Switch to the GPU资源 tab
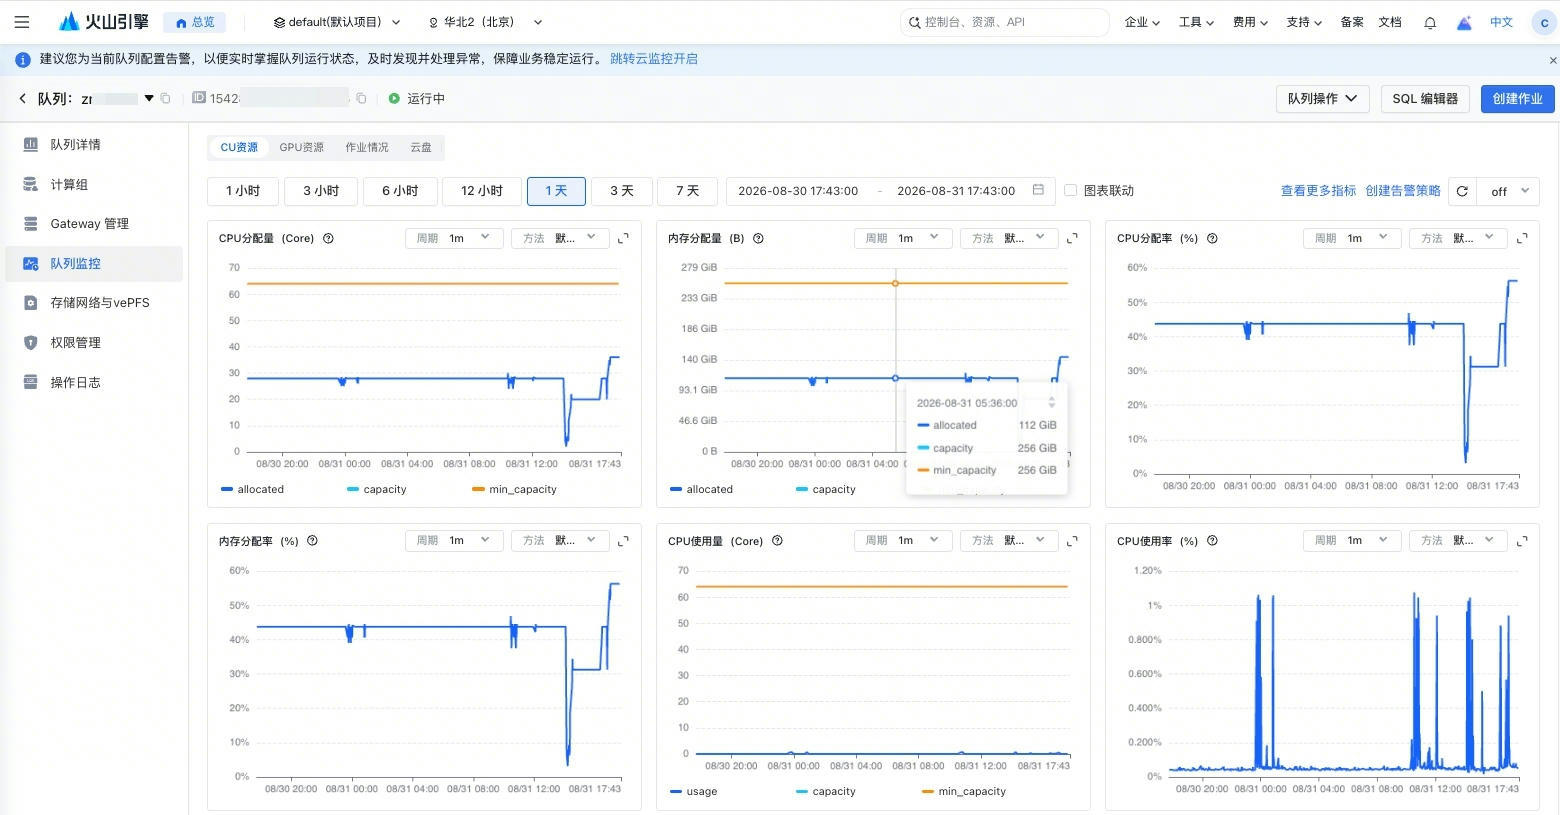The width and height of the screenshot is (1560, 815). pyautogui.click(x=301, y=147)
